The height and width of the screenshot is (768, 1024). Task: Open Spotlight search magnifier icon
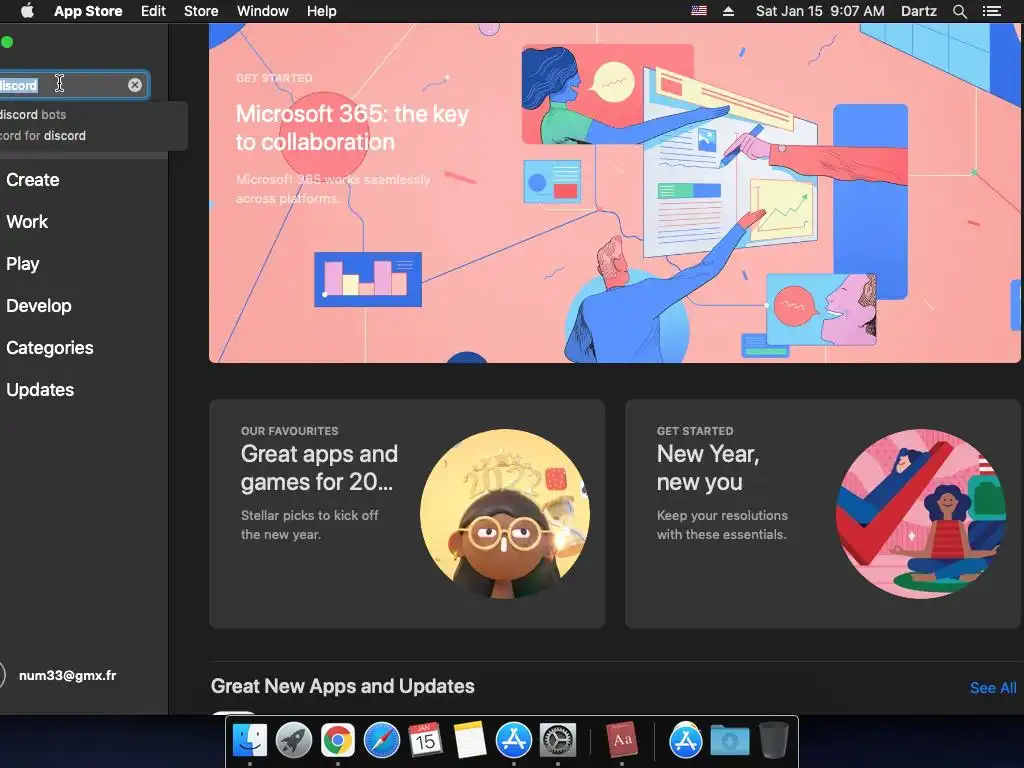pyautogui.click(x=959, y=11)
